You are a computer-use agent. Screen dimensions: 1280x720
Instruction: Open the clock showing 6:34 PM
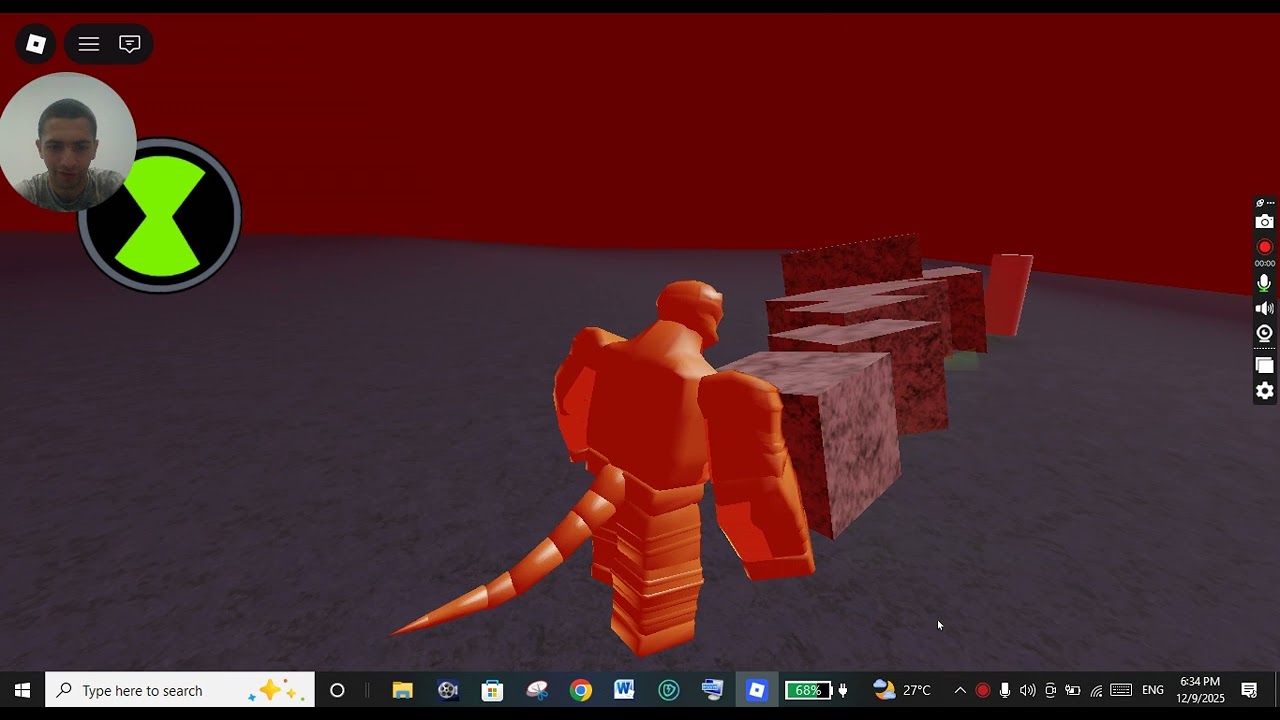[1200, 690]
